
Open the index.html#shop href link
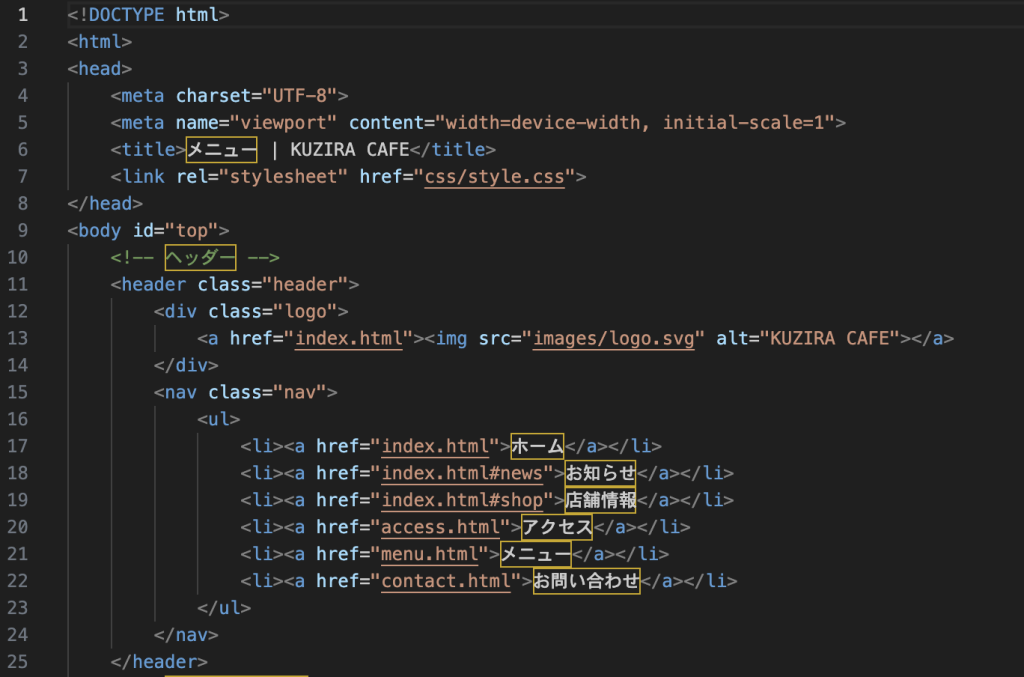coord(467,500)
